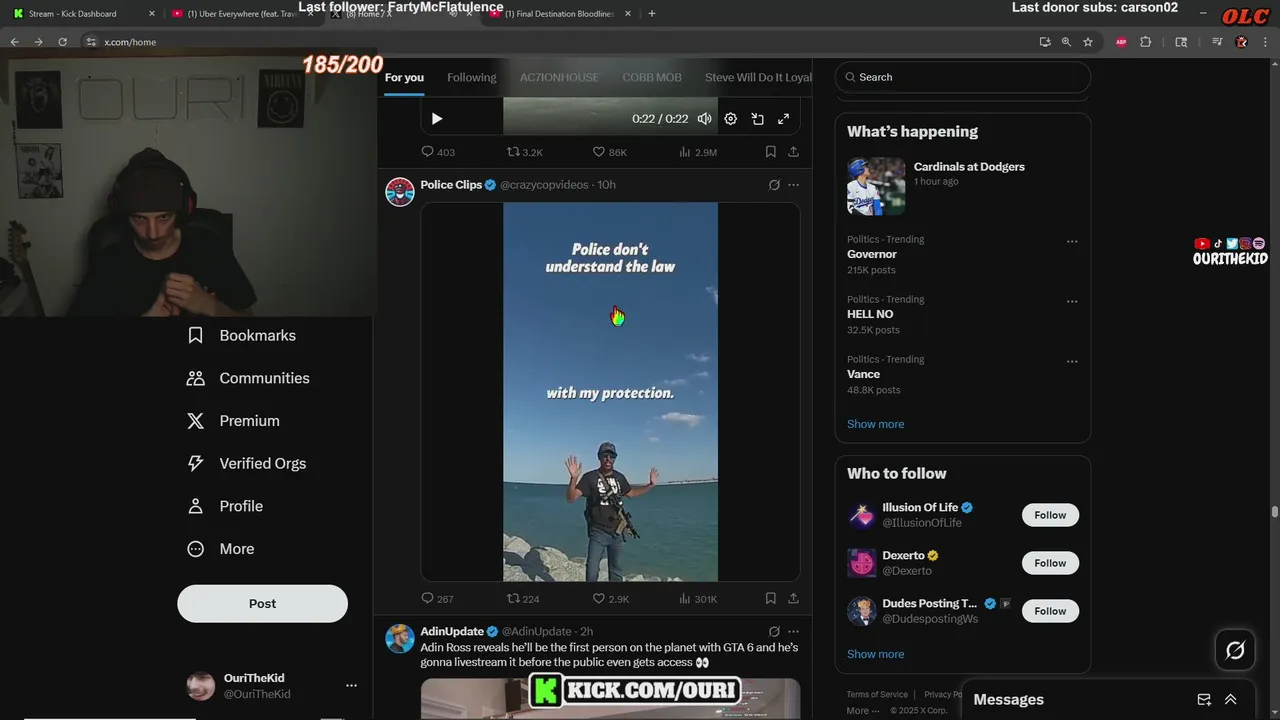Like the Police Clips post with 2.9K likes
Image resolution: width=1280 pixels, height=720 pixels.
pos(610,598)
